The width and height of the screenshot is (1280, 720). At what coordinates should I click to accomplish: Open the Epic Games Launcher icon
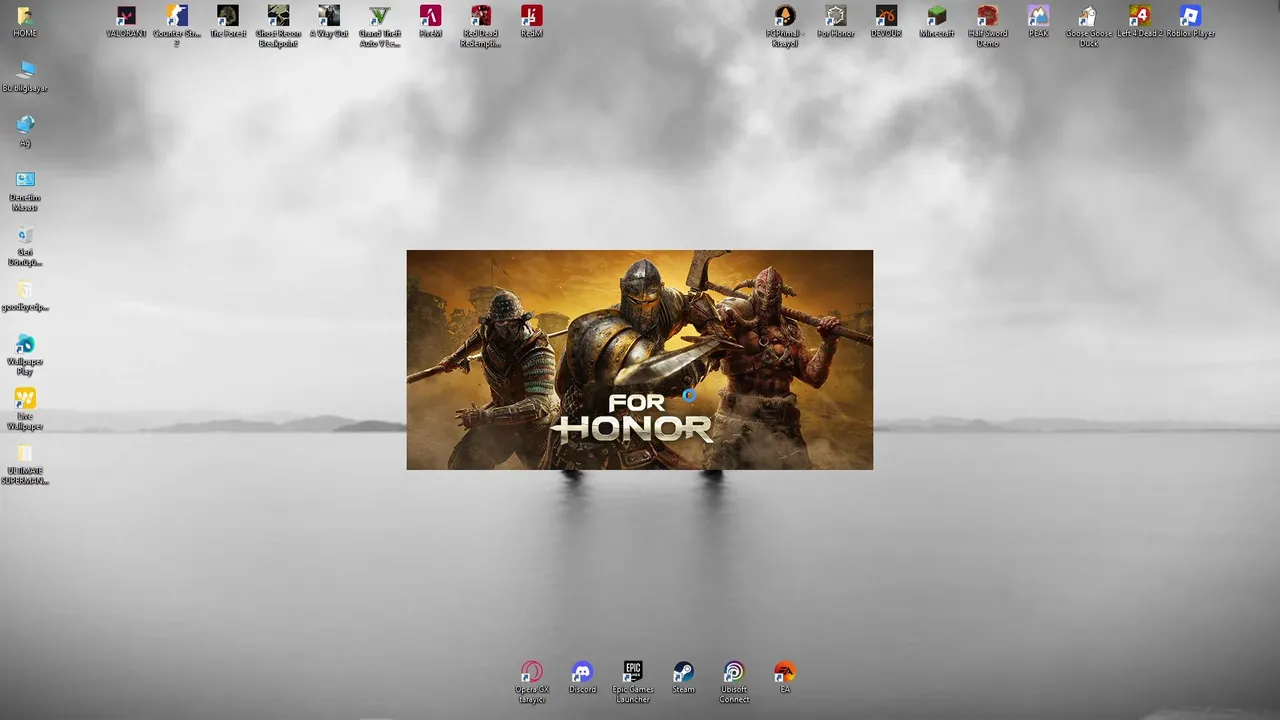point(633,672)
